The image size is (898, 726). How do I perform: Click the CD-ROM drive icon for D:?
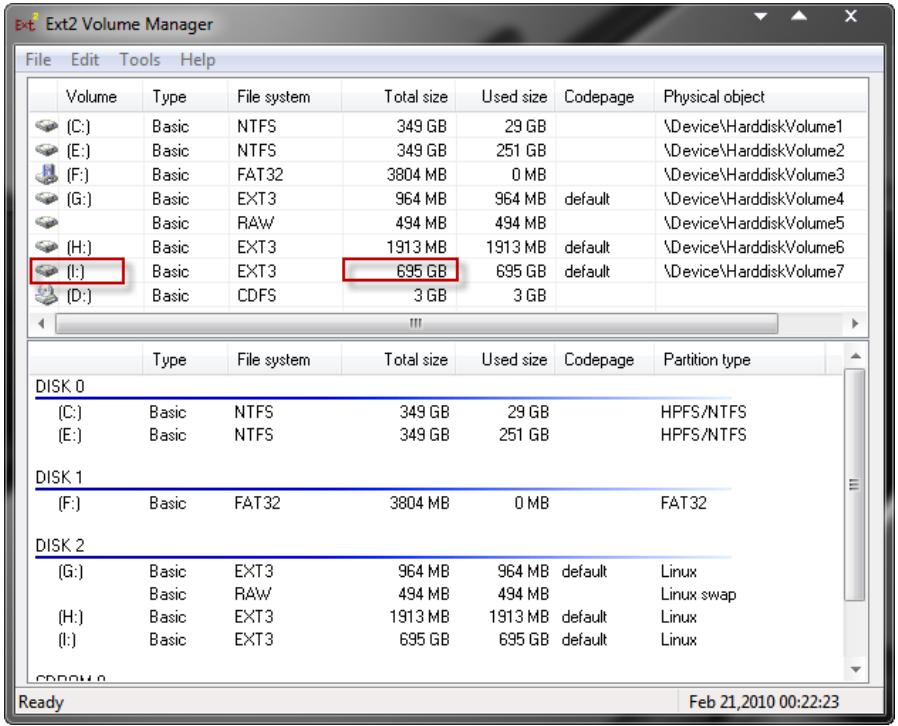click(x=46, y=295)
